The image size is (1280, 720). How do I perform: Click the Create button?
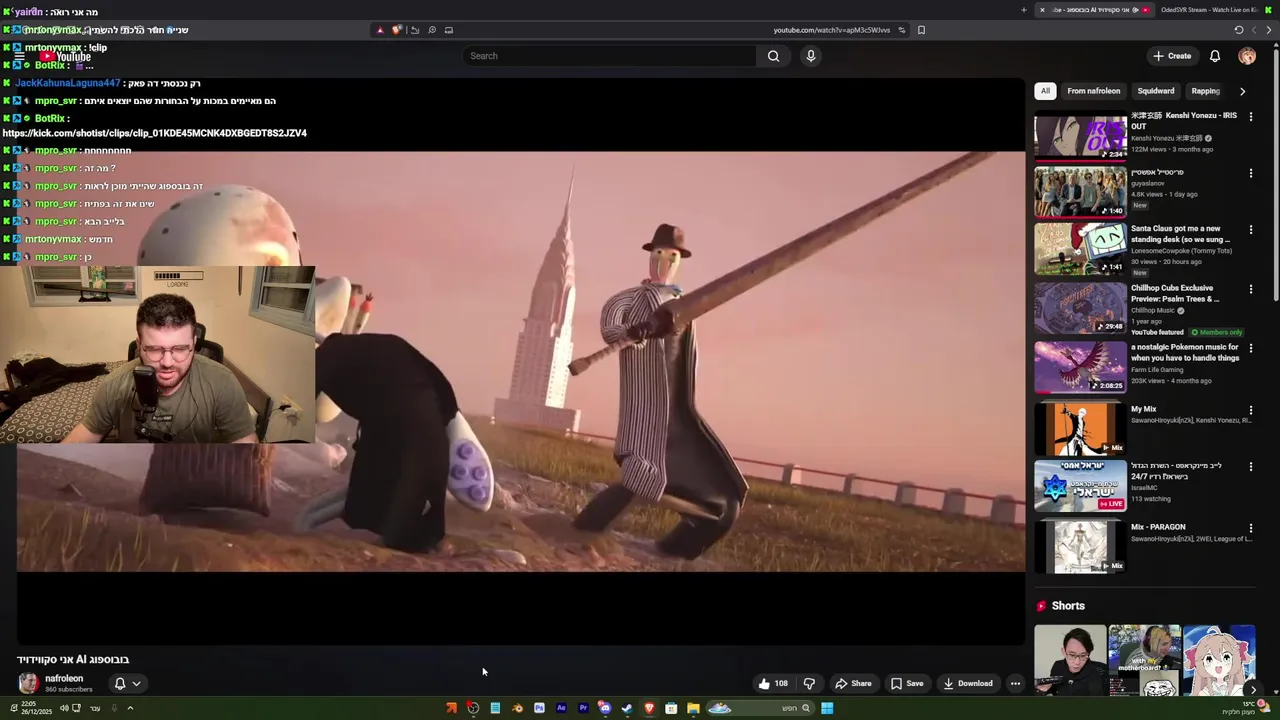point(1172,56)
